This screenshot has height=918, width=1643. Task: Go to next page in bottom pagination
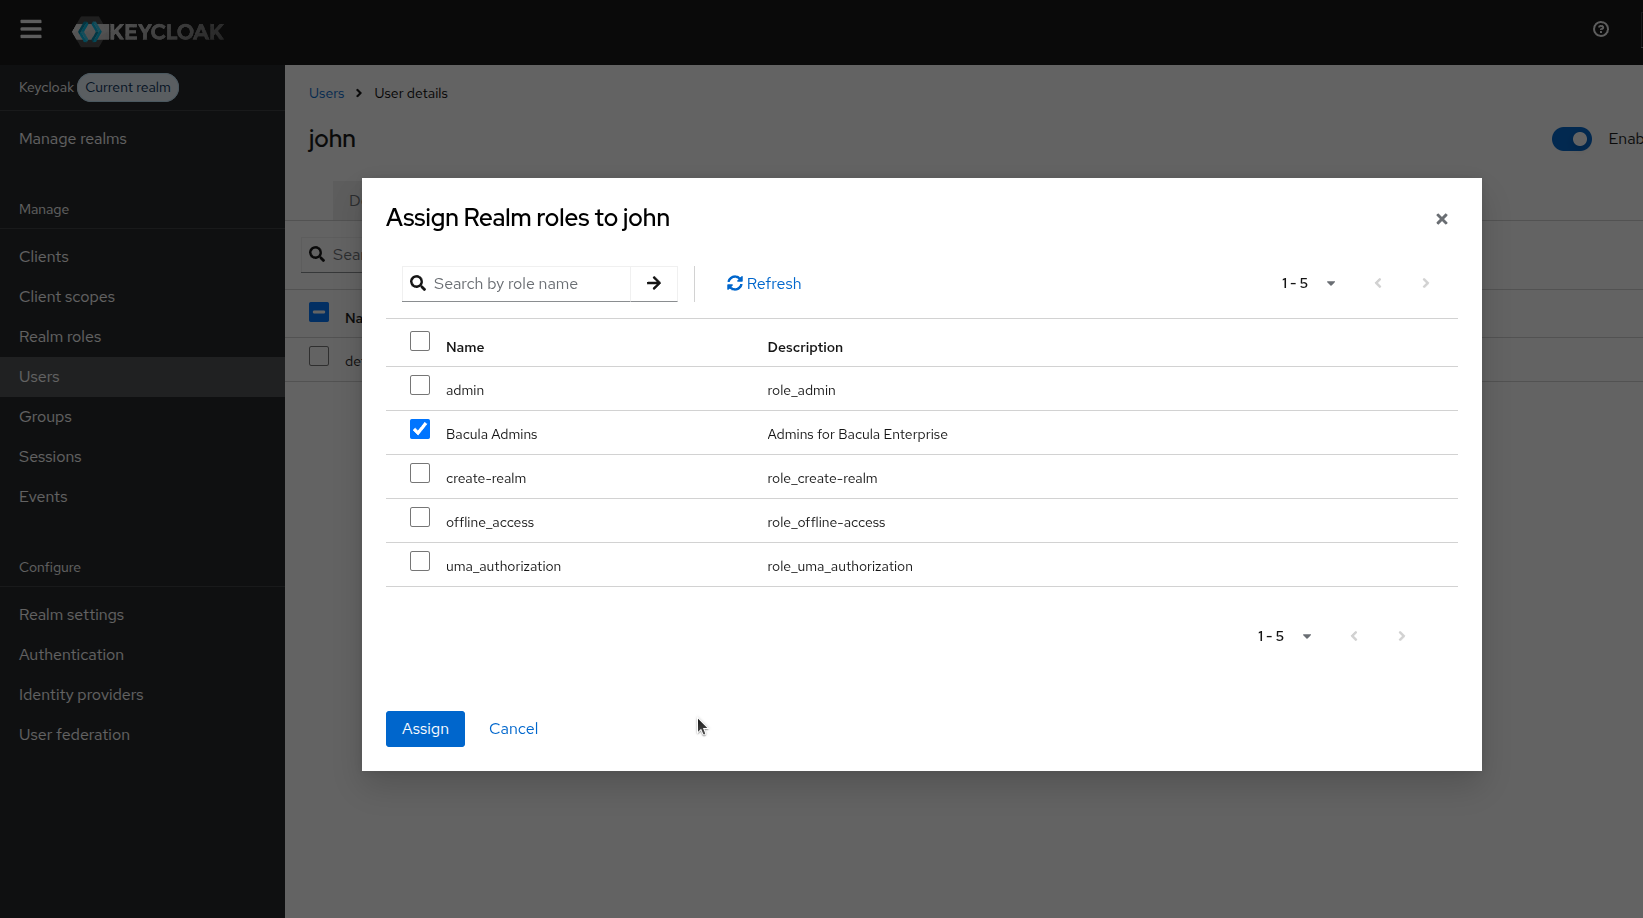[1401, 636]
